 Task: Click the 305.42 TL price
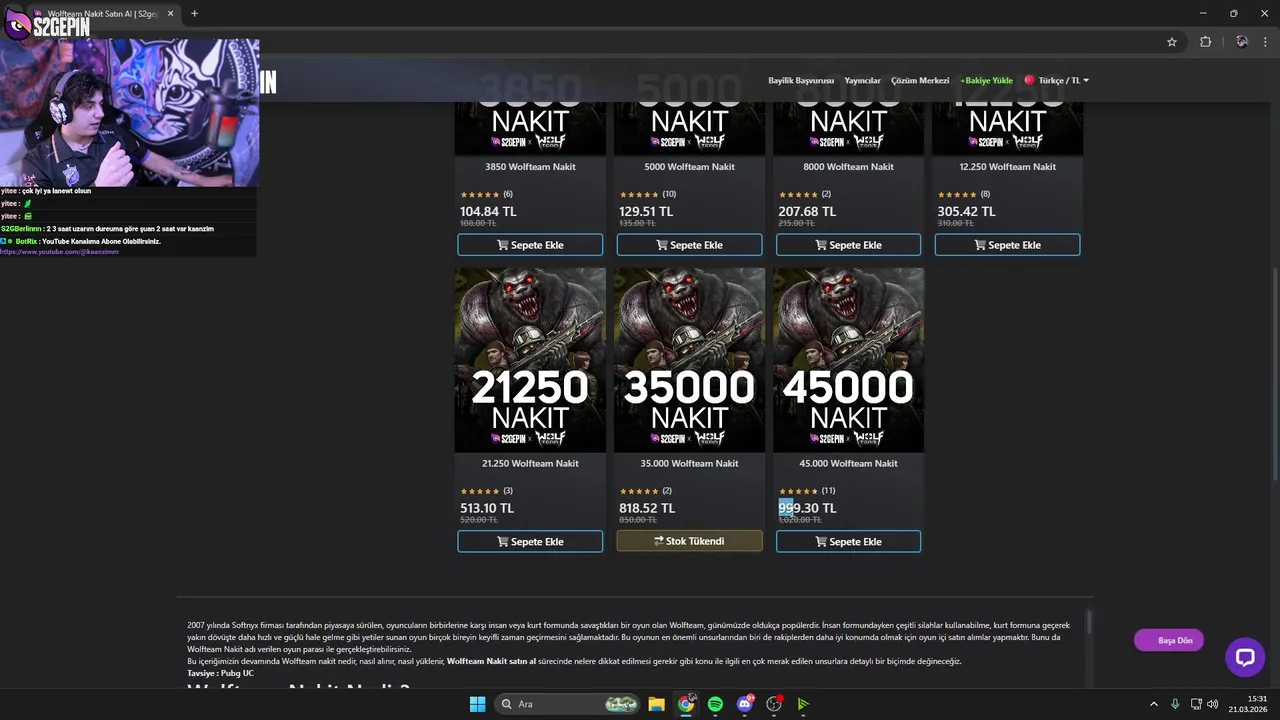966,211
